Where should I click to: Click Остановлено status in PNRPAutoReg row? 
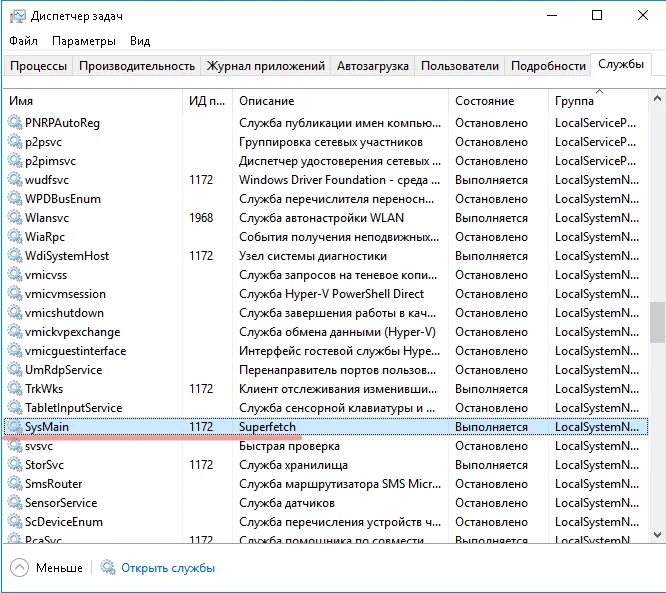[491, 123]
